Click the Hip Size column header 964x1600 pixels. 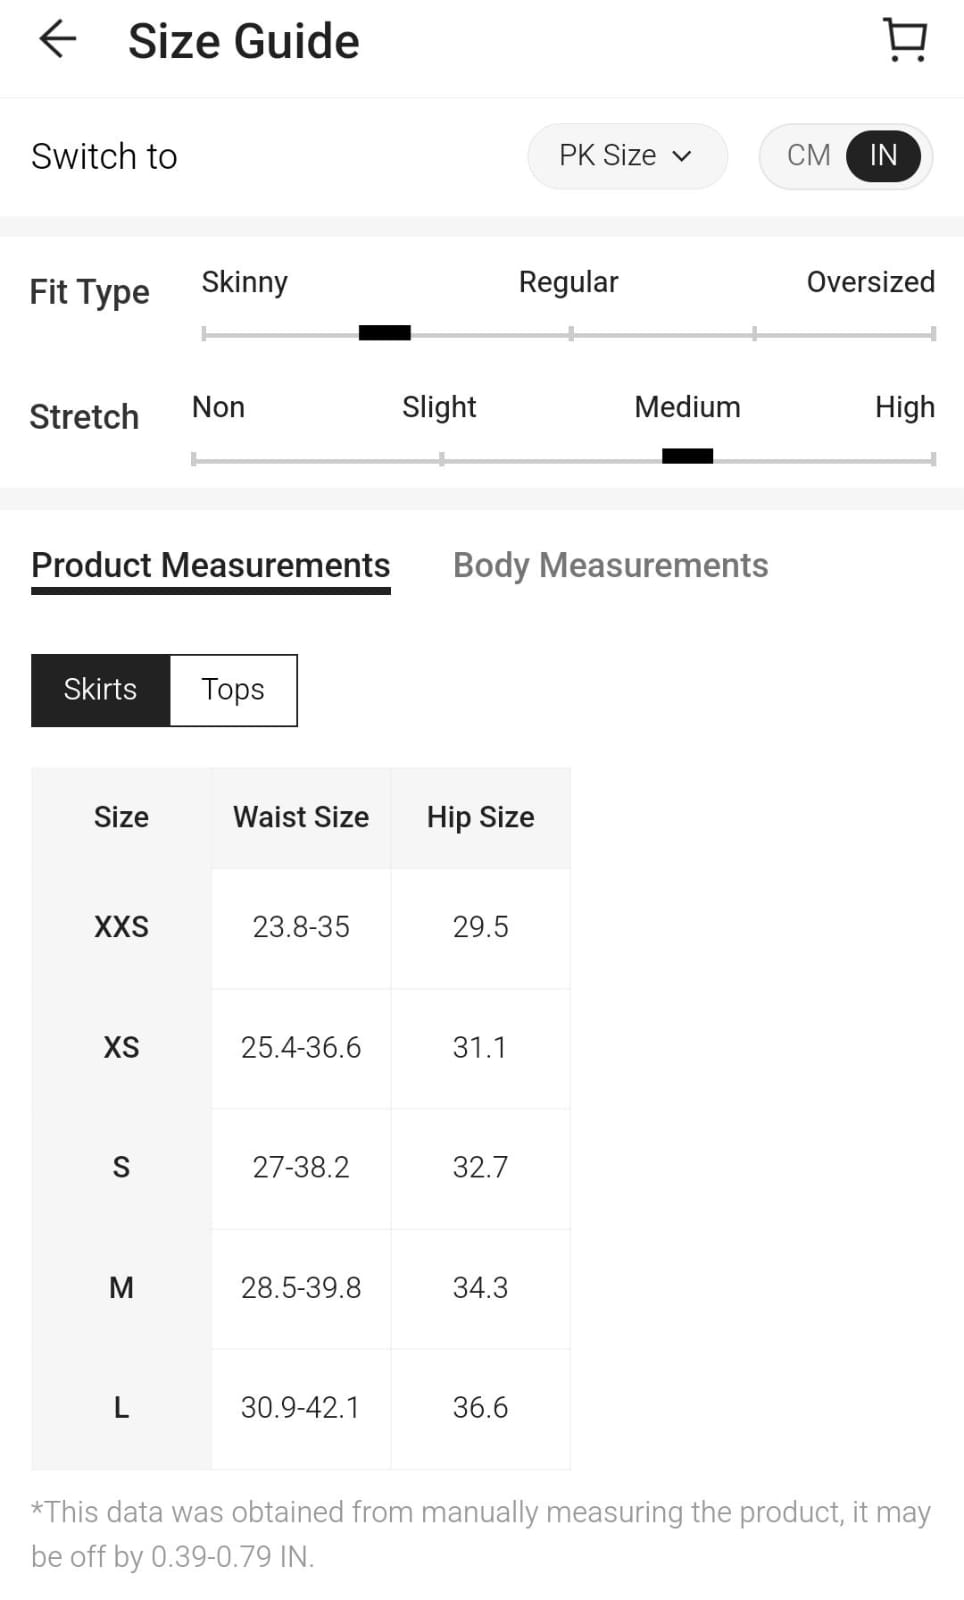click(x=480, y=817)
